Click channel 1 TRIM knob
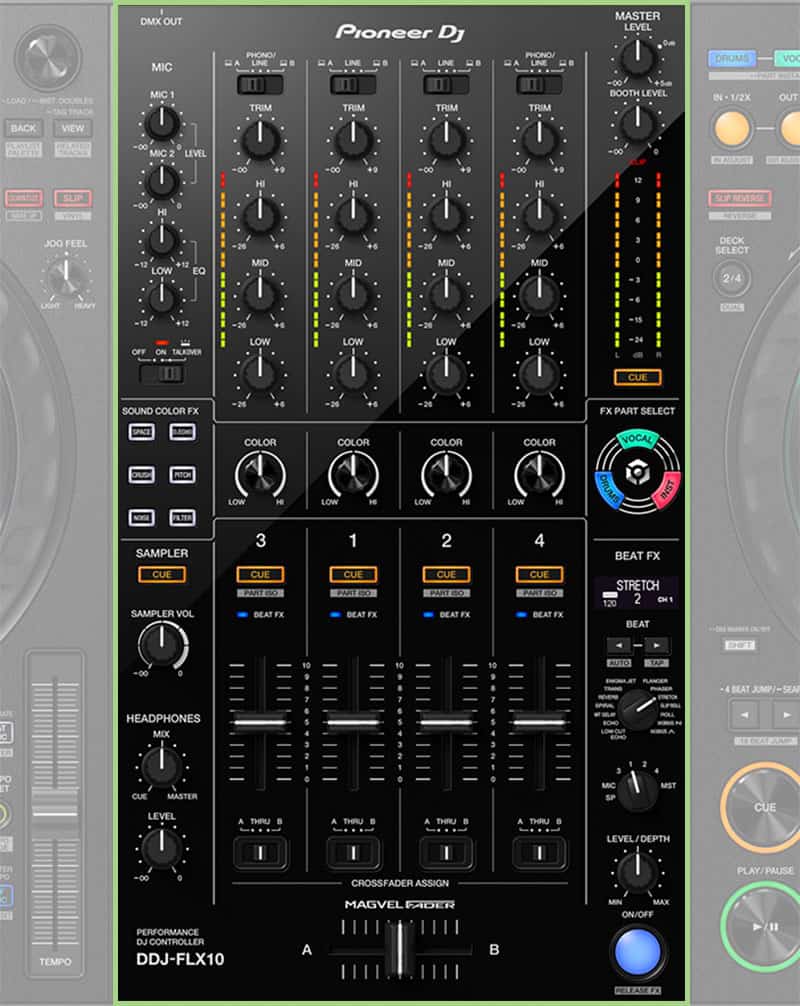 point(353,140)
